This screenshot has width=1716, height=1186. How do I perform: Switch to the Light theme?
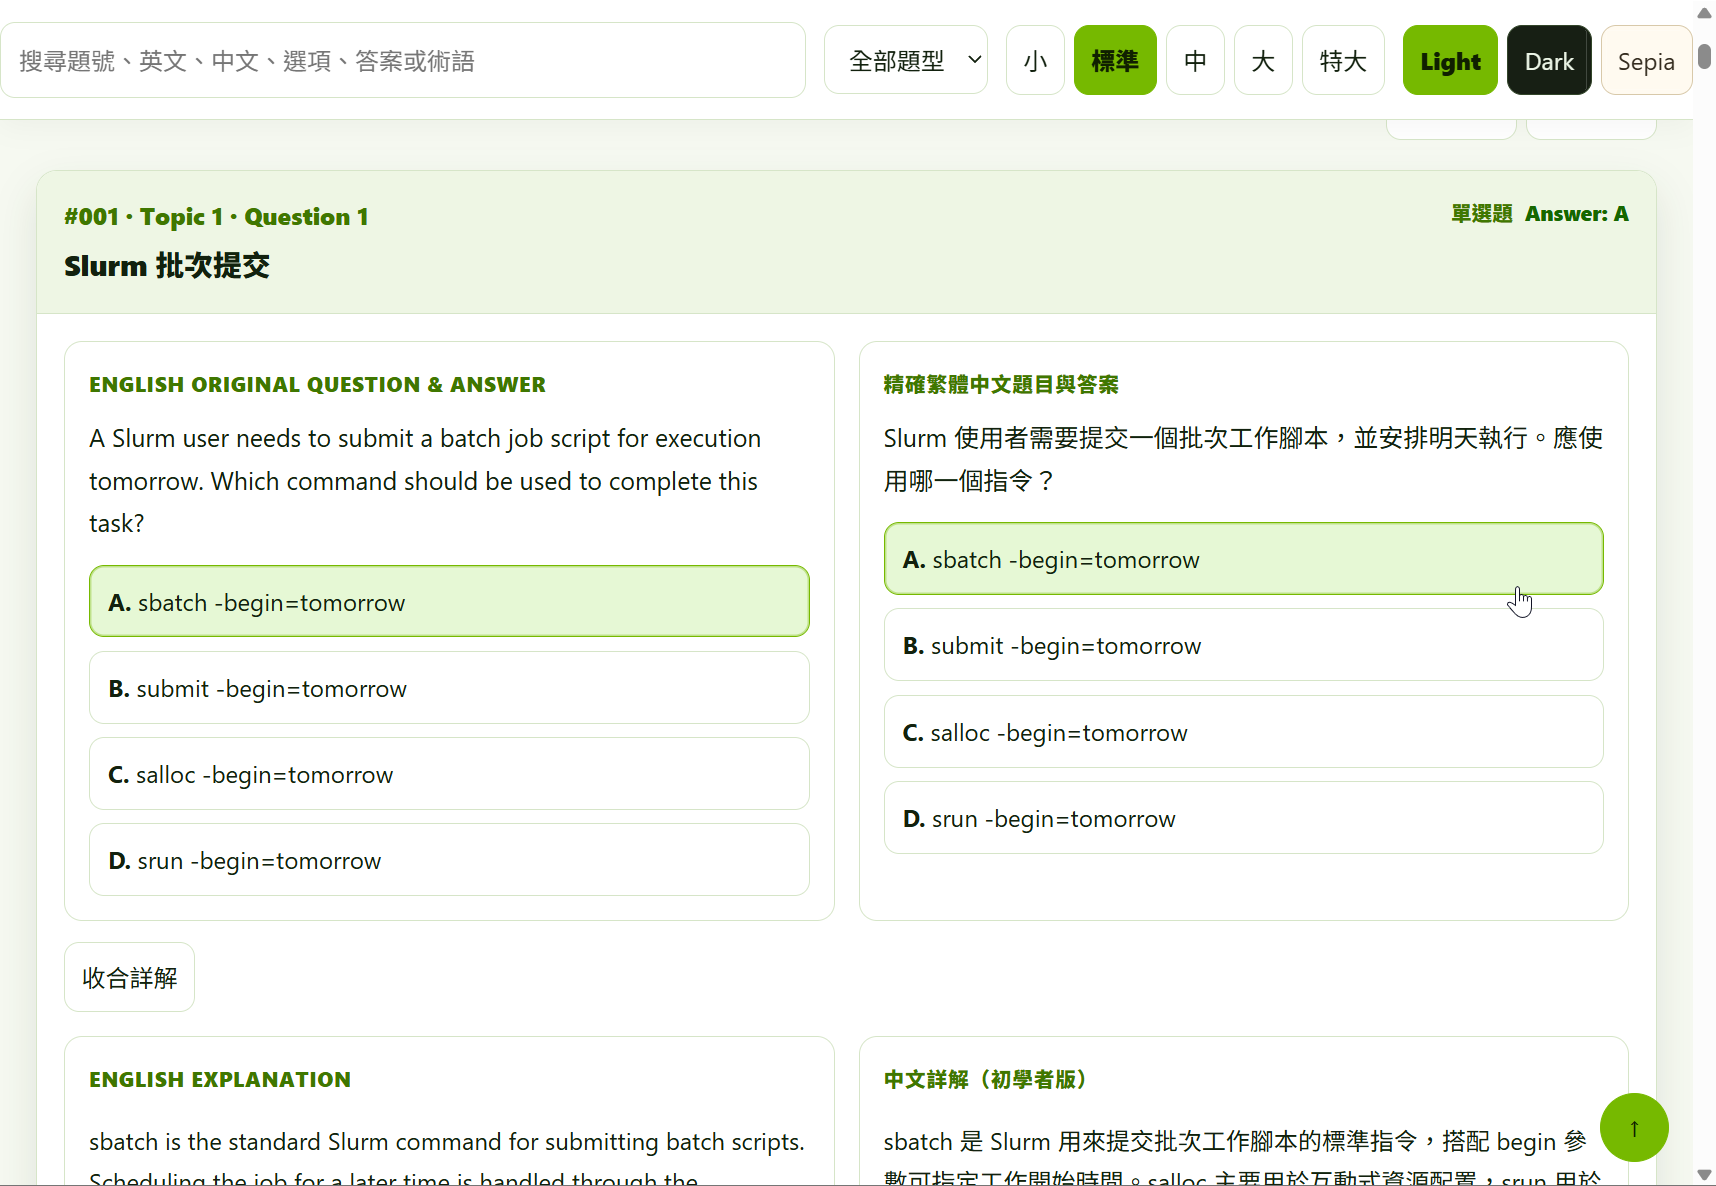[1450, 61]
